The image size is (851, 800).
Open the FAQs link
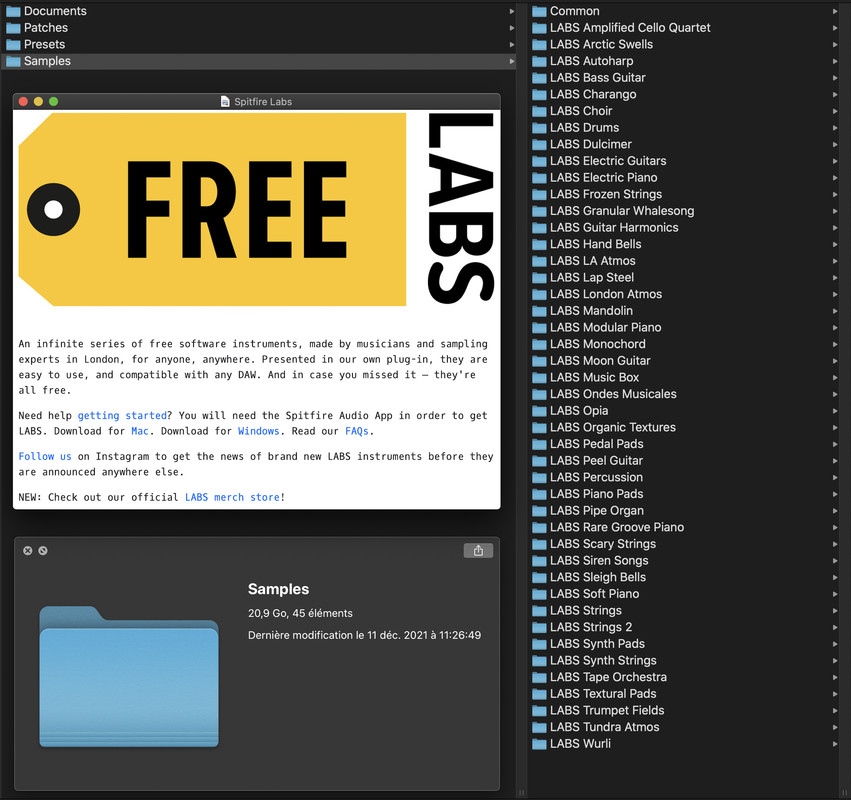coord(357,431)
